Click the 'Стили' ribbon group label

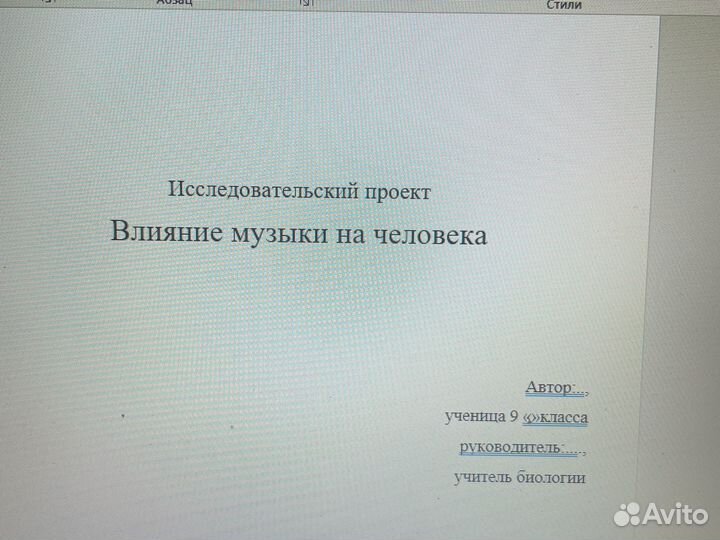pyautogui.click(x=564, y=5)
